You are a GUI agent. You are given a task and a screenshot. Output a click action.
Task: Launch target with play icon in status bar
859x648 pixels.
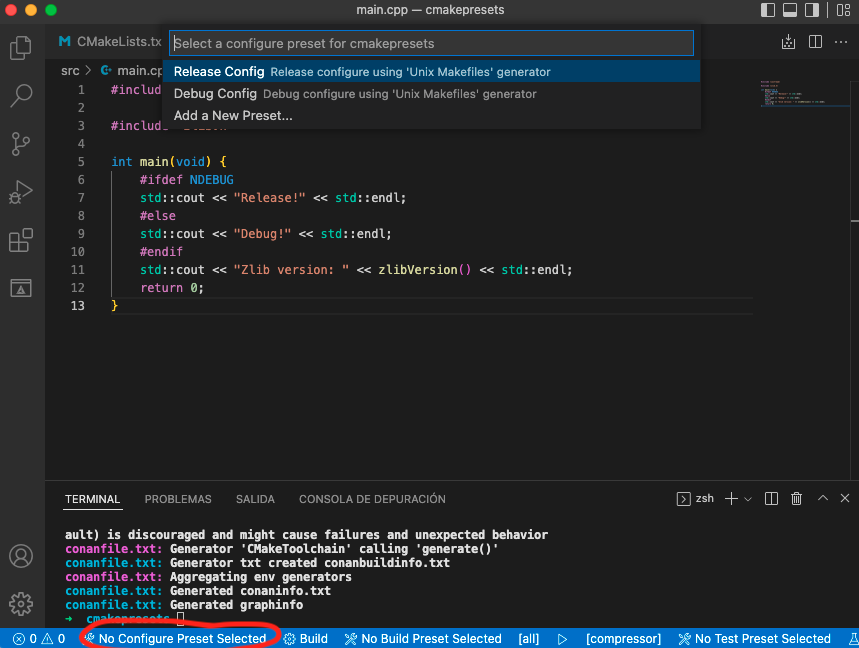point(562,639)
